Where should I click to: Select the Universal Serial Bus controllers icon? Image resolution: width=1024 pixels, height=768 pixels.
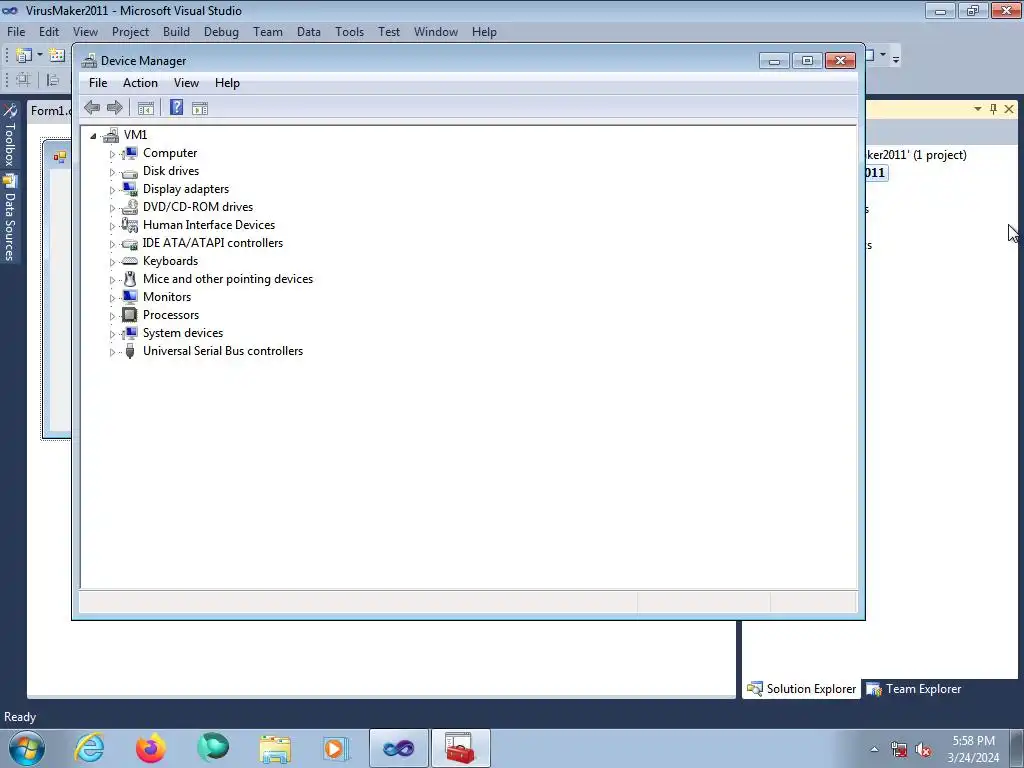click(130, 351)
